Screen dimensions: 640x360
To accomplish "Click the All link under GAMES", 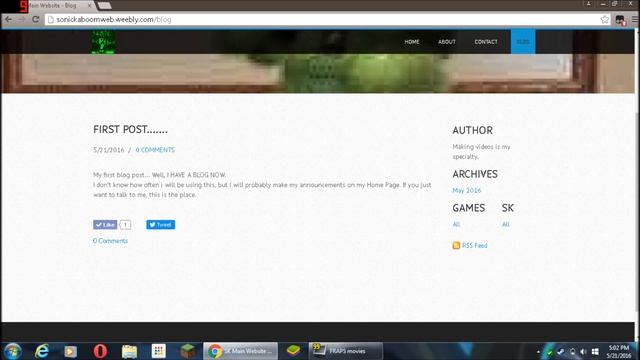I will pyautogui.click(x=456, y=224).
